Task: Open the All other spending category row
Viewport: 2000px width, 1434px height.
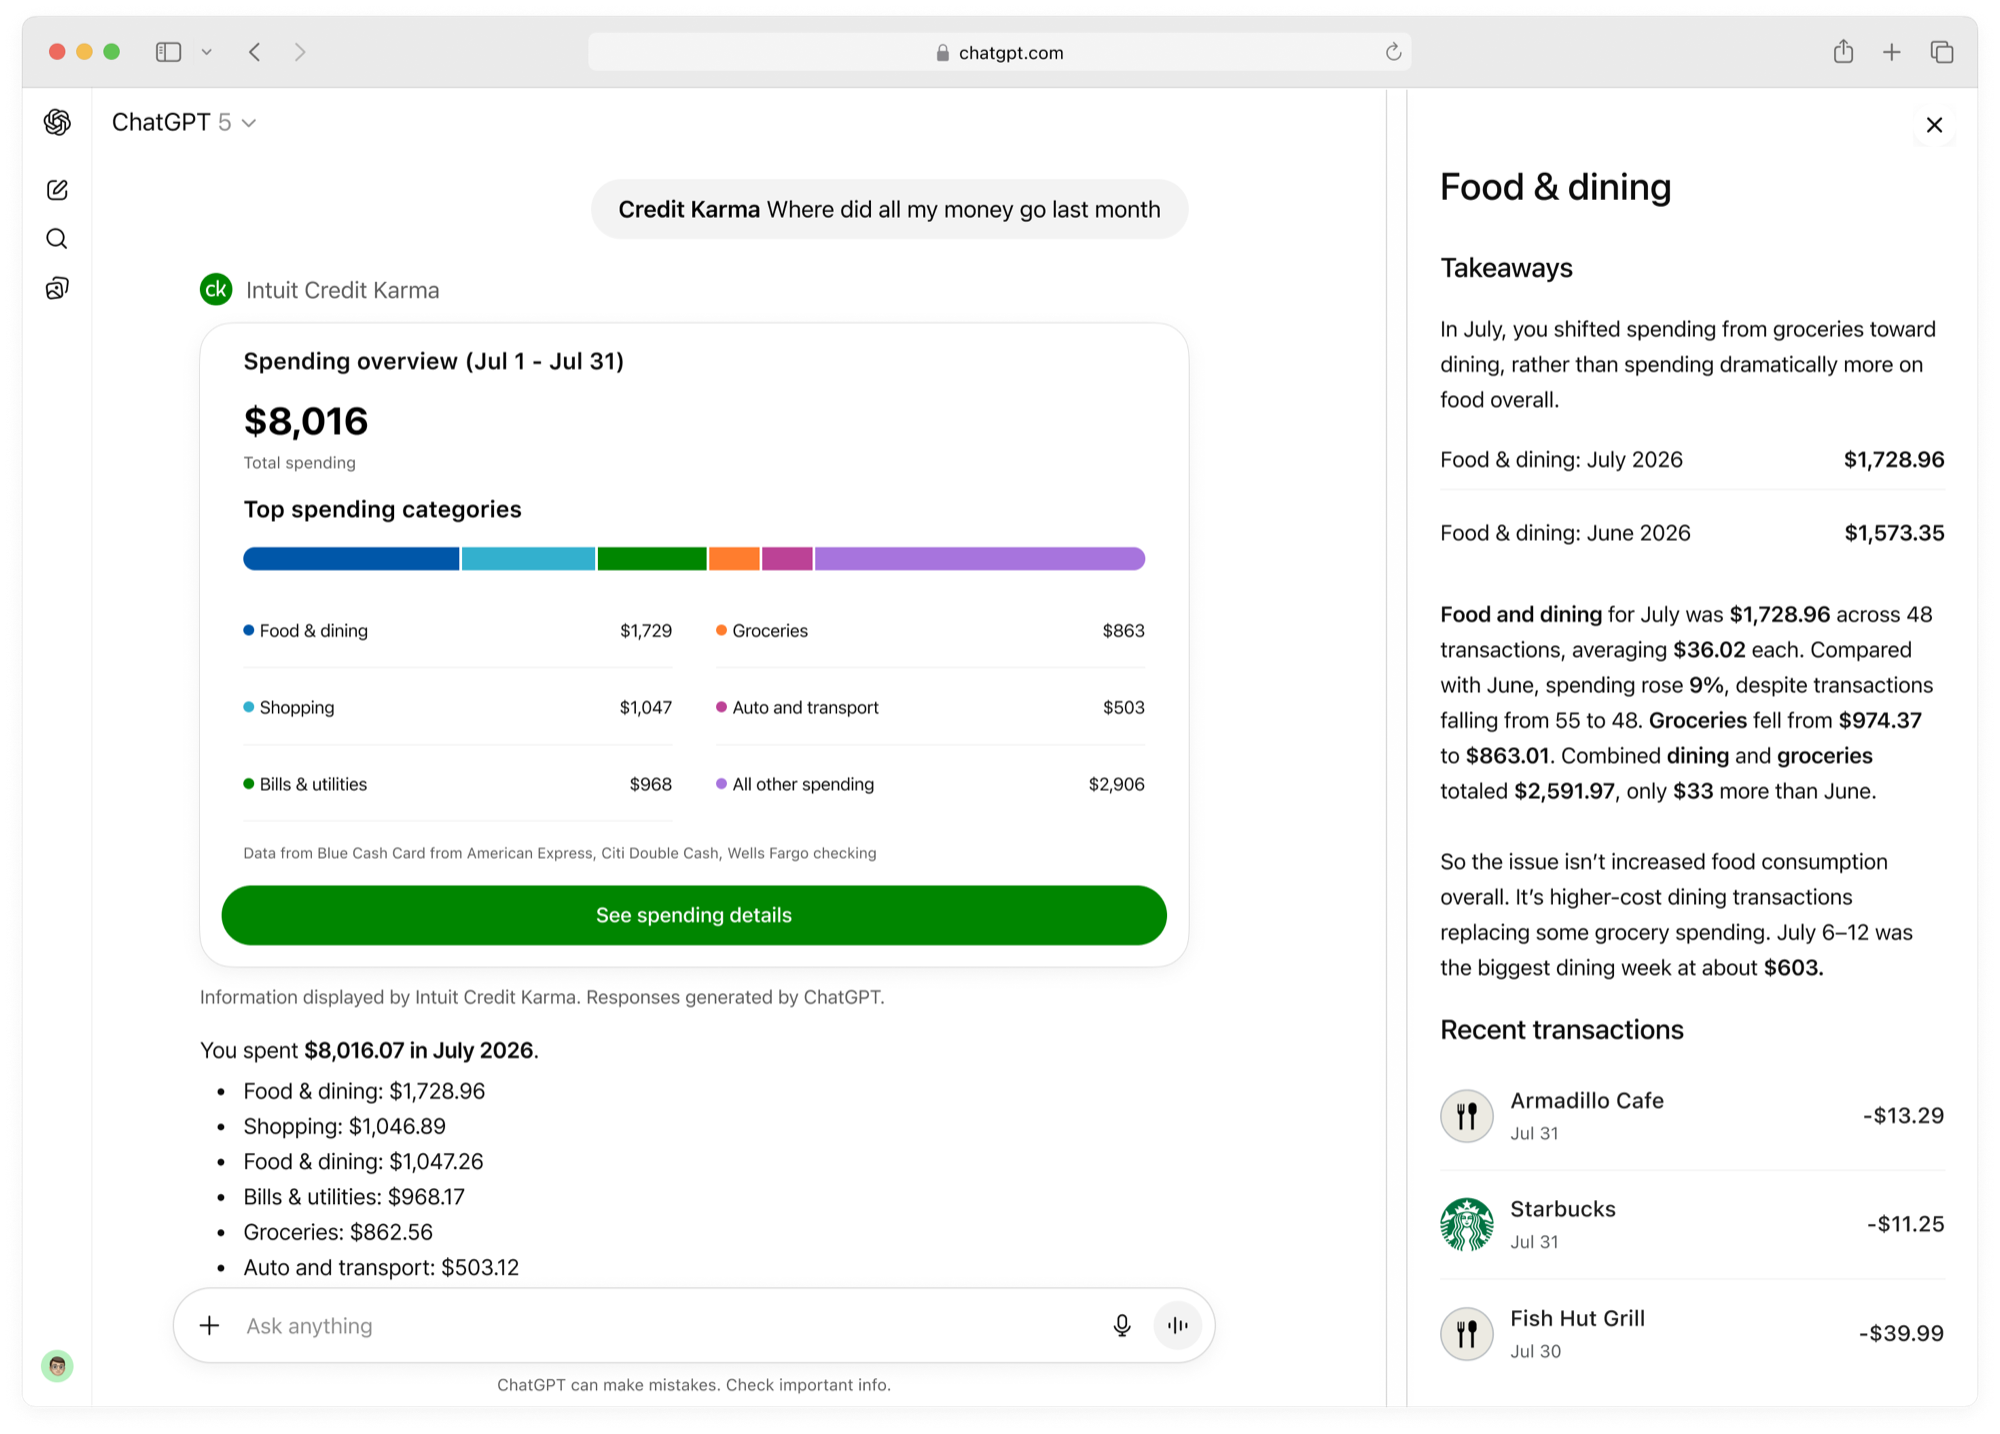Action: pos(930,784)
